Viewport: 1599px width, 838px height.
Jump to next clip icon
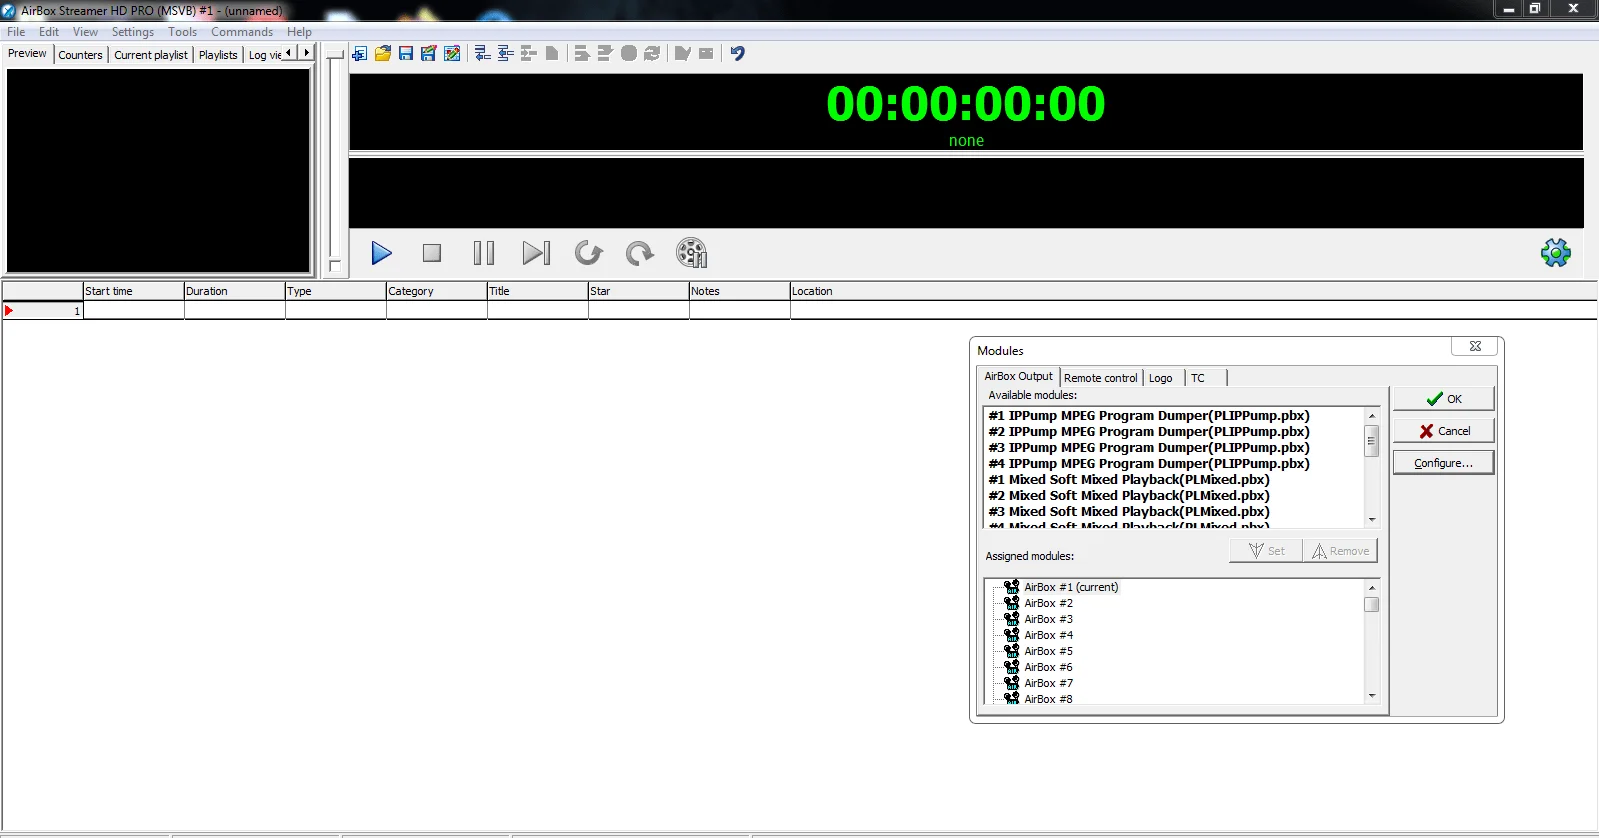[536, 254]
